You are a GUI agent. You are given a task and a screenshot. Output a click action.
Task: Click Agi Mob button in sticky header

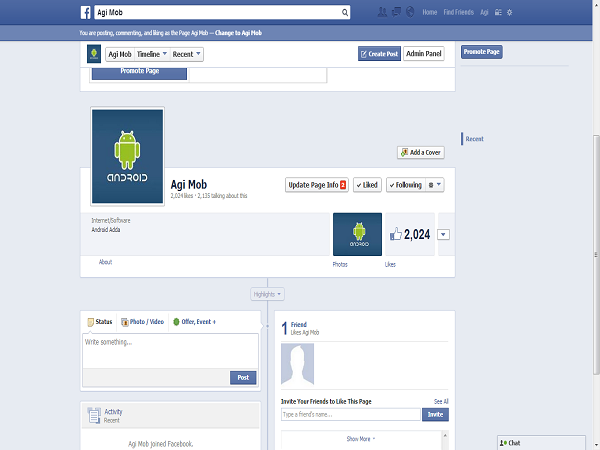click(120, 54)
